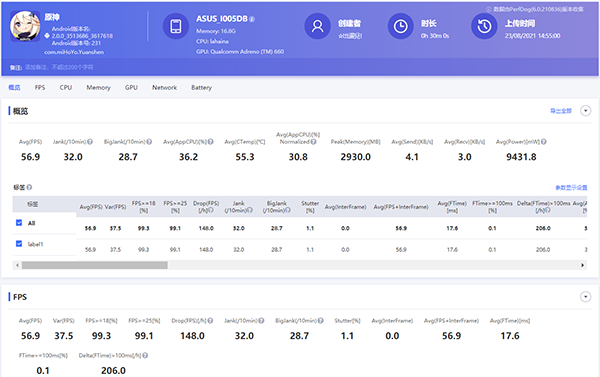Click the duration clock icon

401,26
